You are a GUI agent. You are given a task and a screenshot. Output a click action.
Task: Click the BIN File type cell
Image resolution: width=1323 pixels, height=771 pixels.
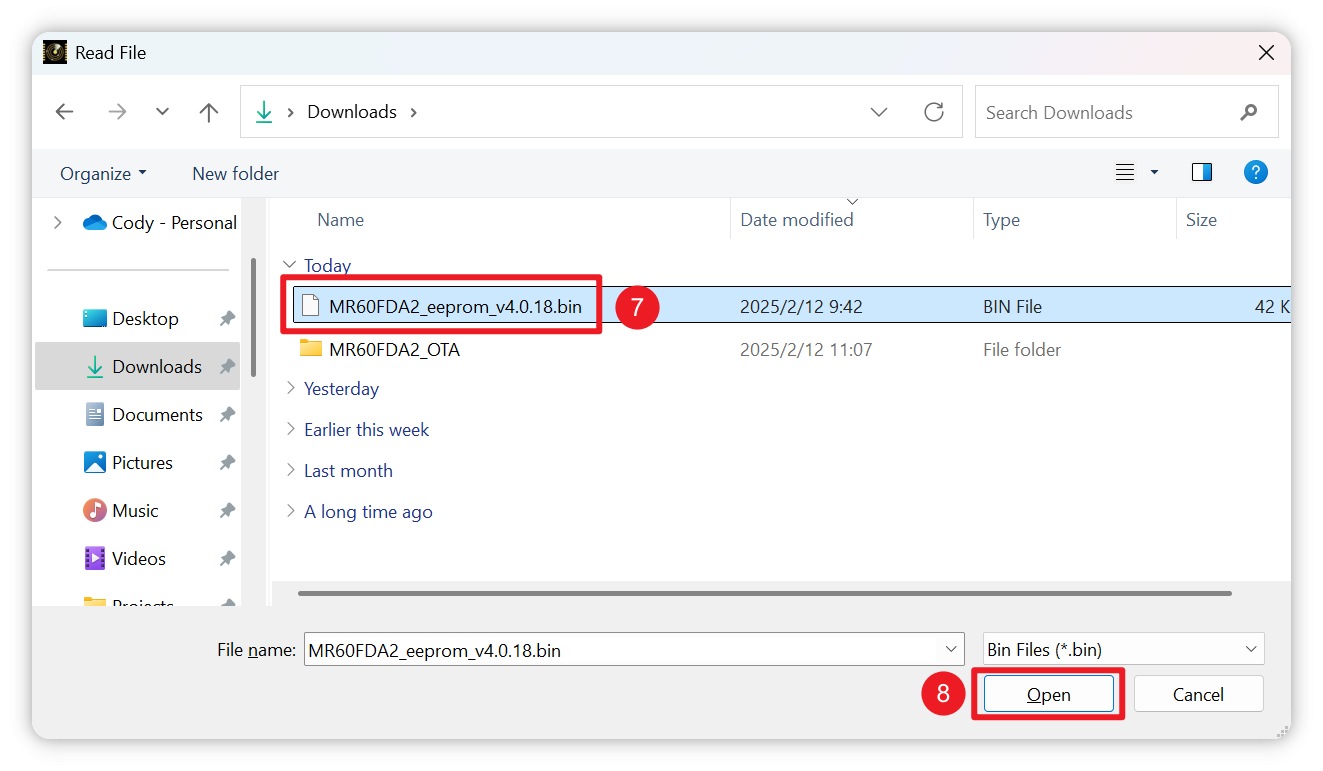[x=1012, y=306]
